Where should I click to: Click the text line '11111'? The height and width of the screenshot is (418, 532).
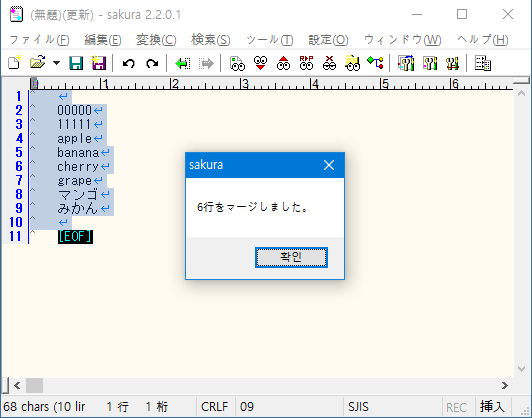click(x=74, y=125)
